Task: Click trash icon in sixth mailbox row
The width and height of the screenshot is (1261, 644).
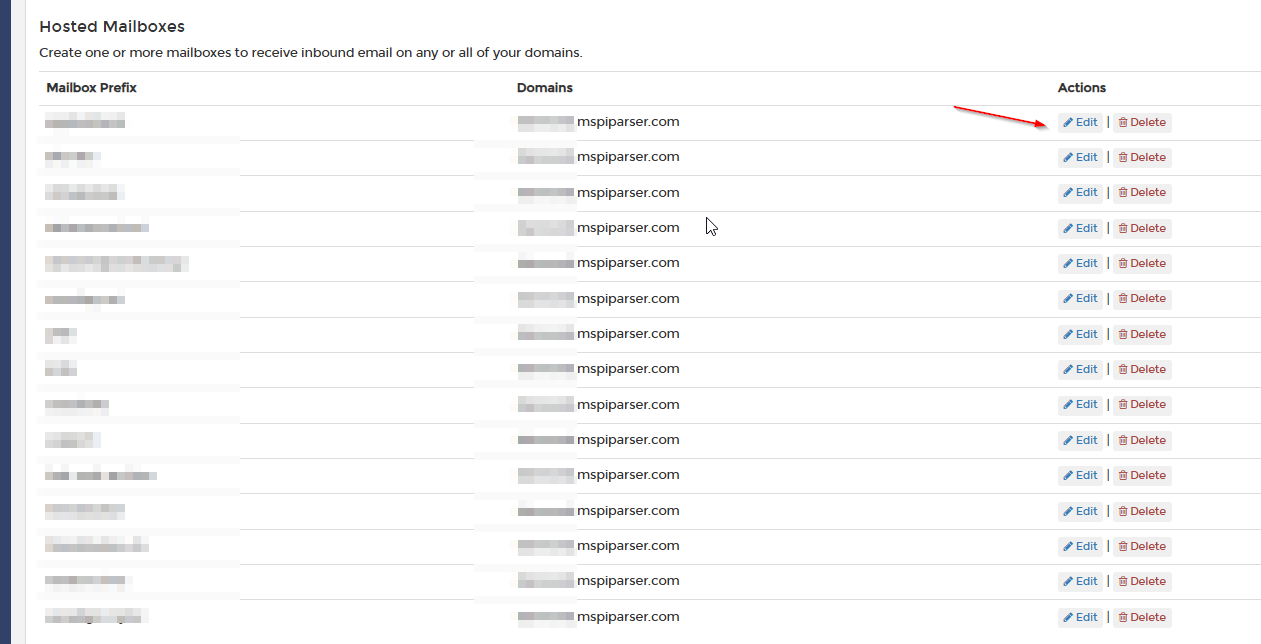Action: tap(1123, 298)
